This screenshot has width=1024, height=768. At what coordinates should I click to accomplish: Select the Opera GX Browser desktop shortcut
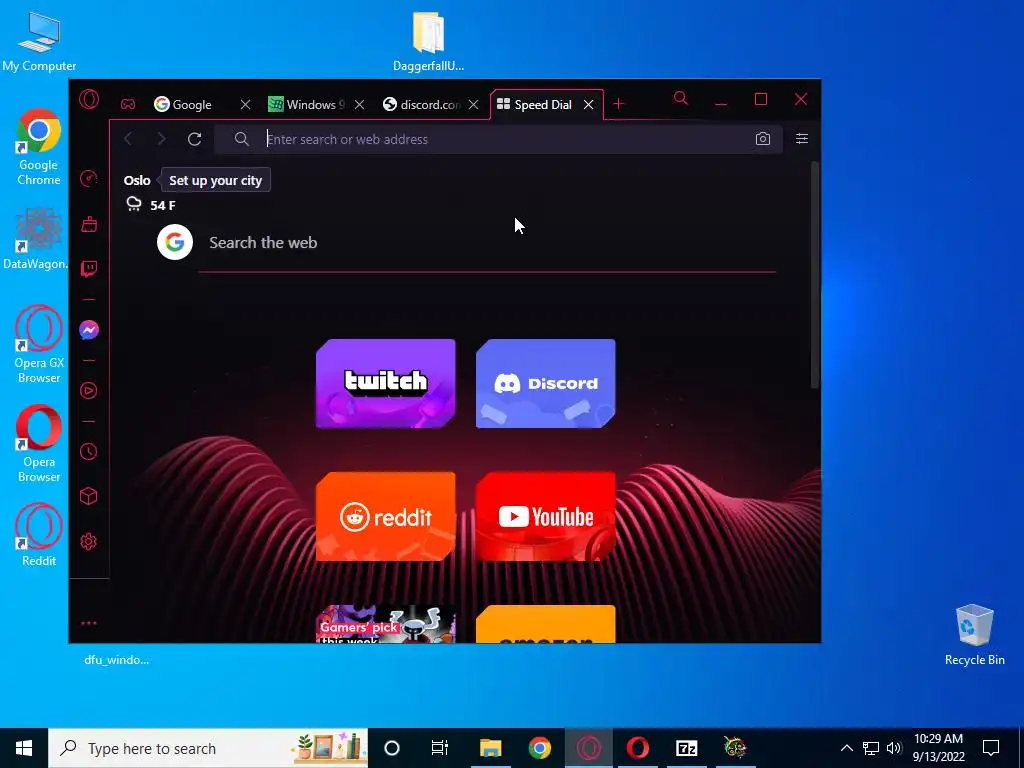[39, 344]
